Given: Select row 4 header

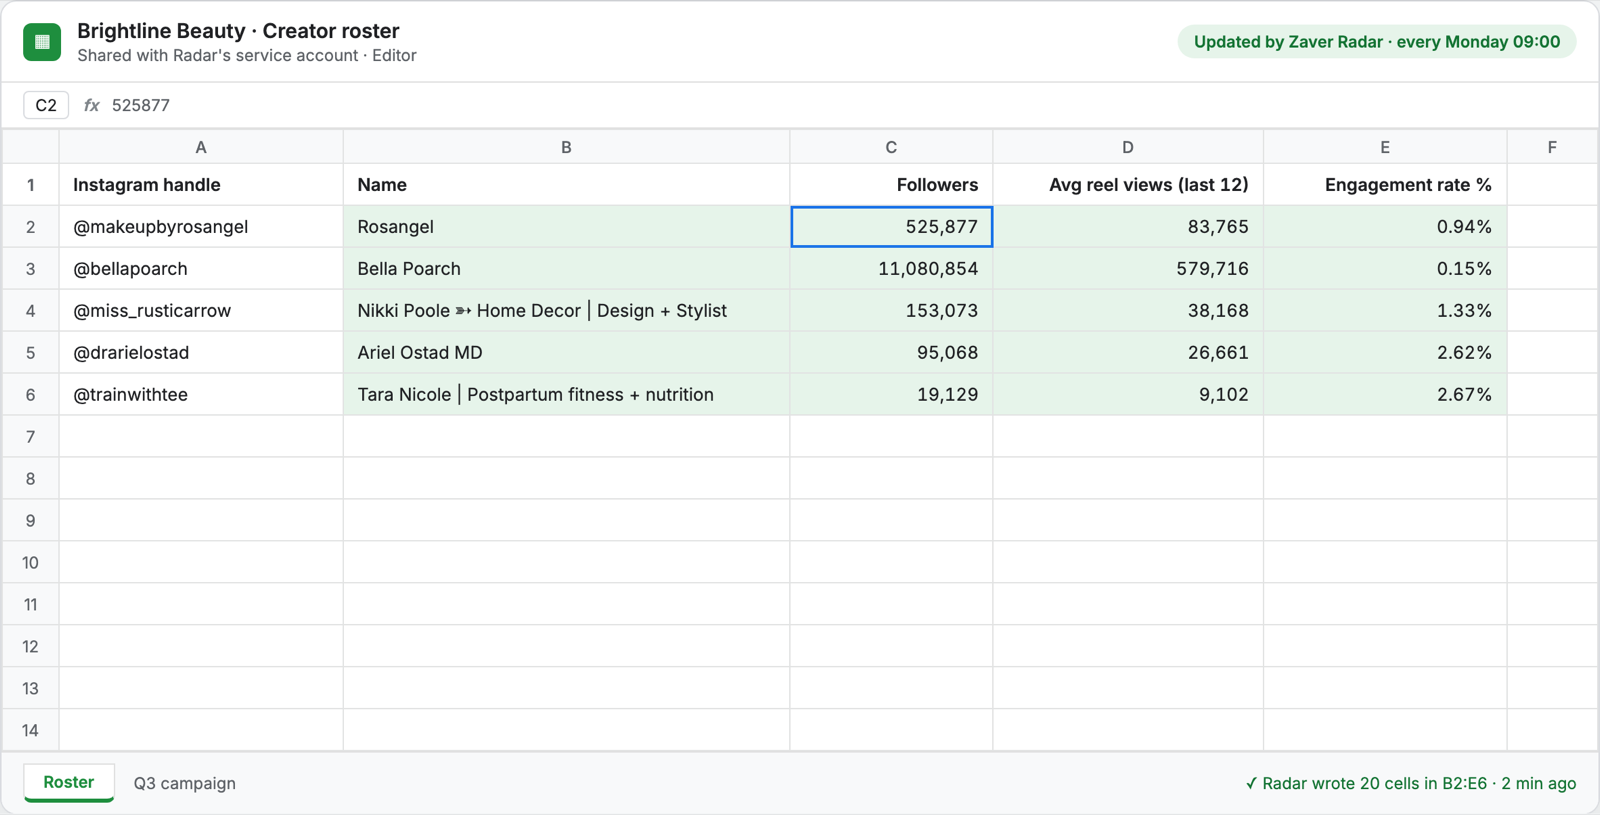Looking at the screenshot, I should (31, 311).
